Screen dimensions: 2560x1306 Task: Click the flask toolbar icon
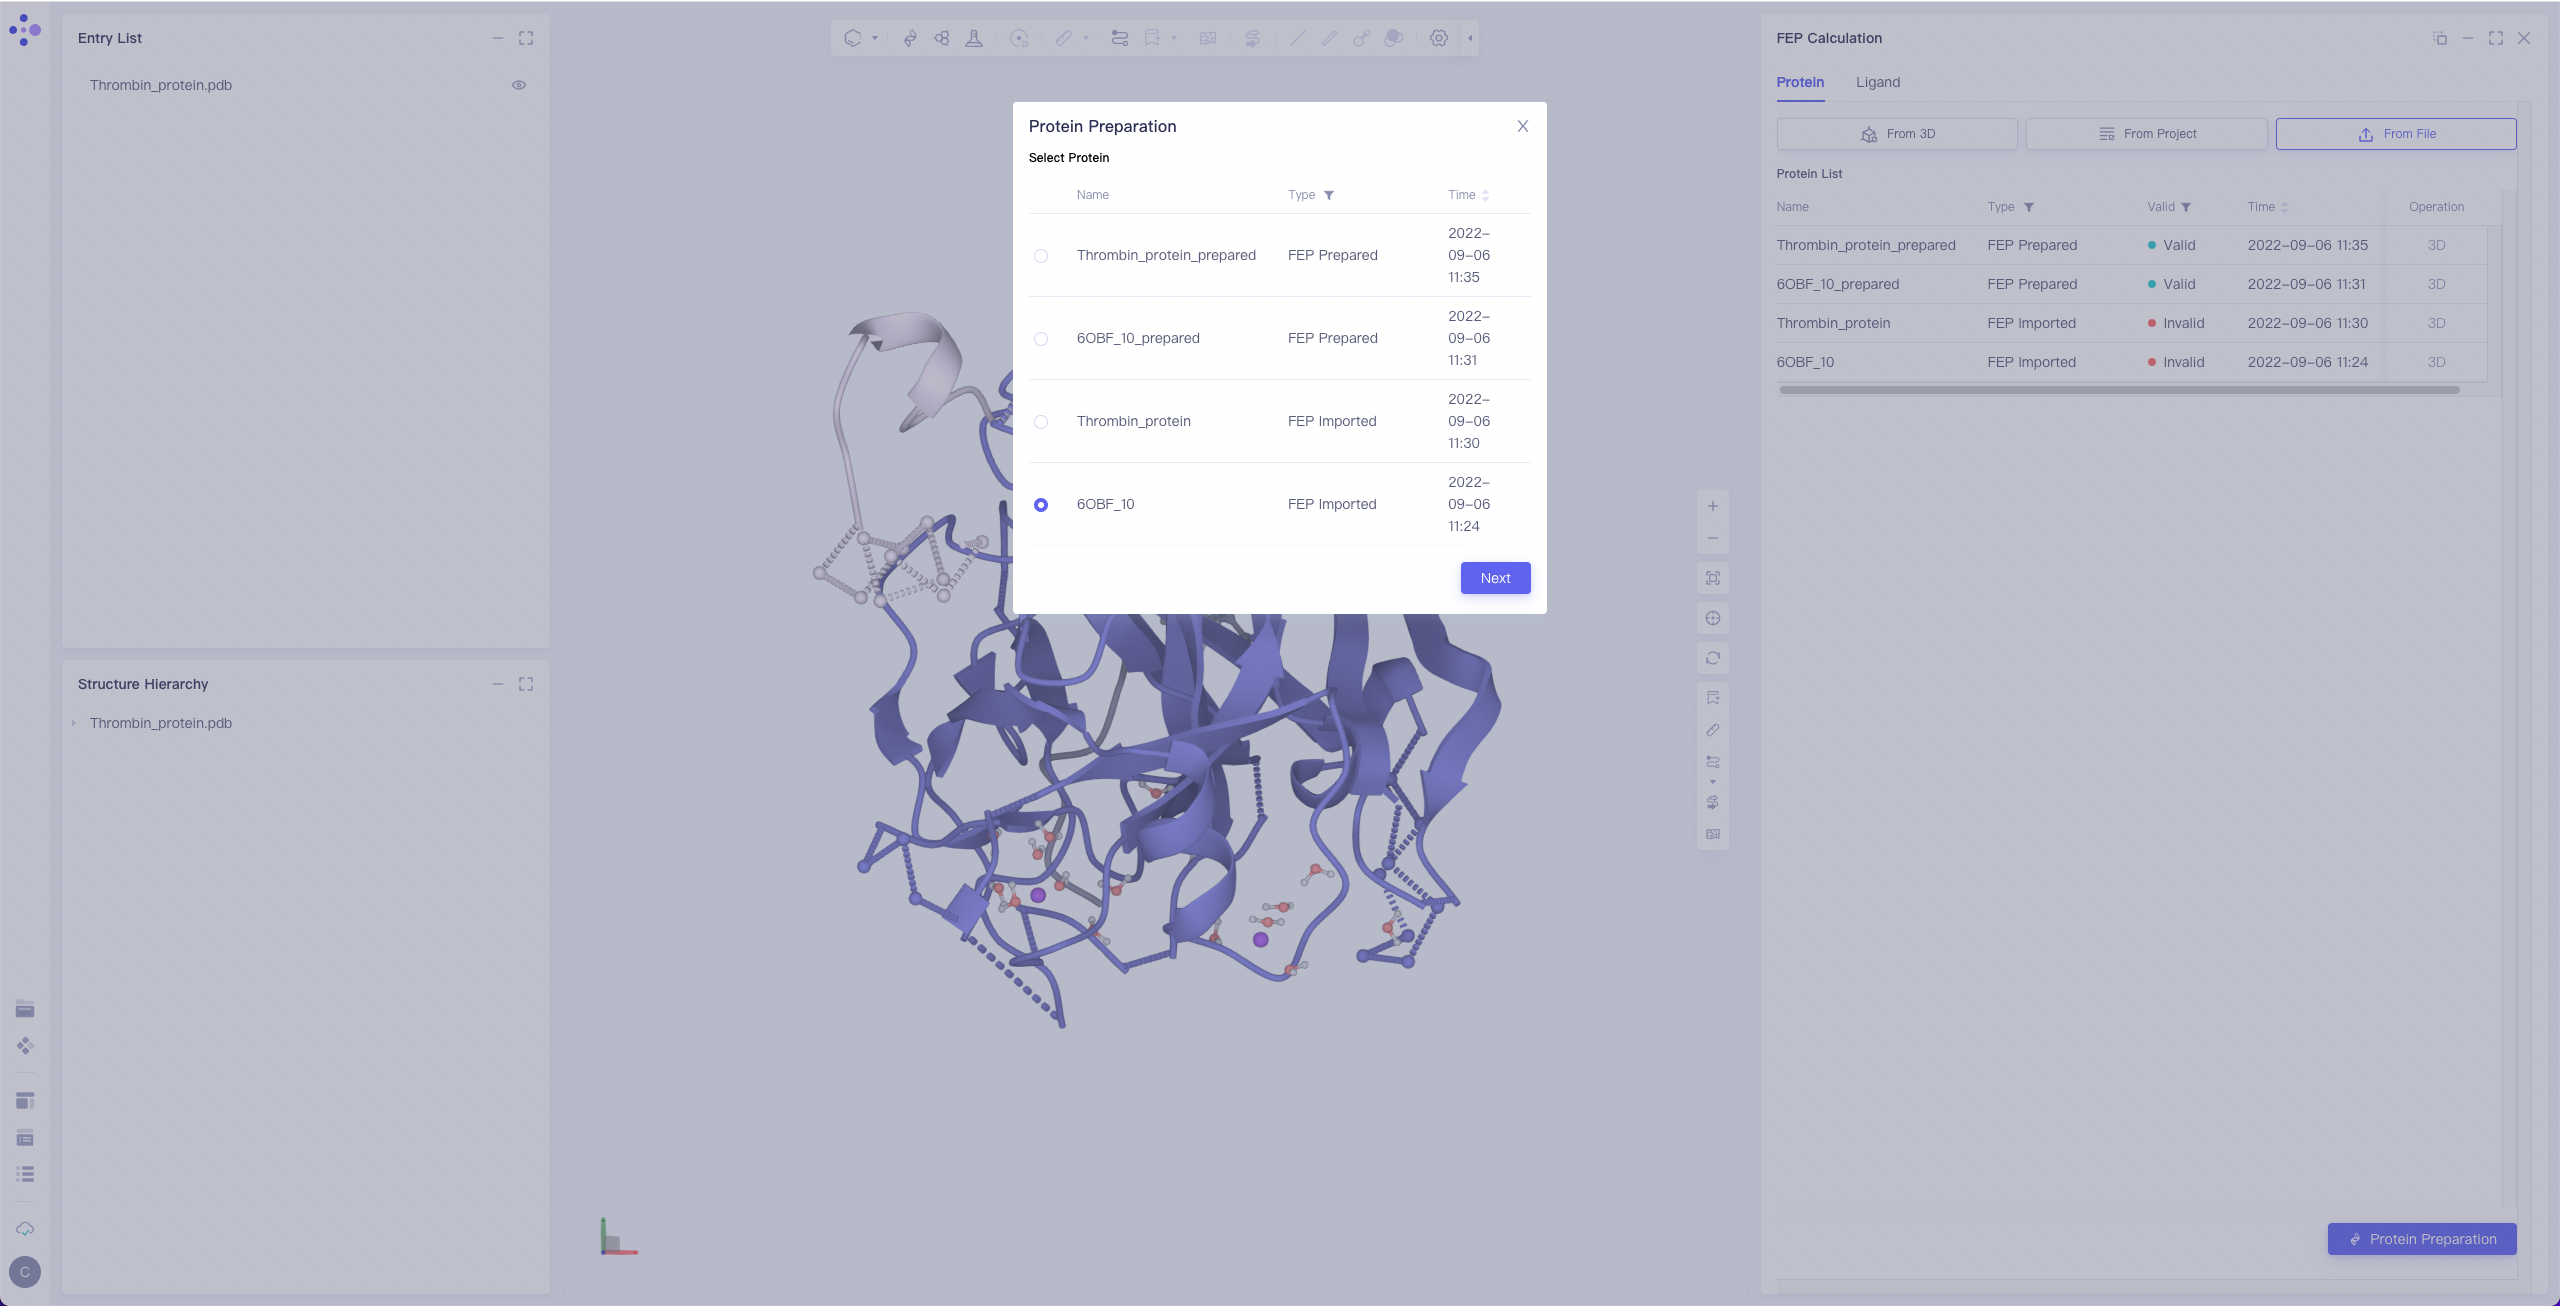(x=974, y=38)
